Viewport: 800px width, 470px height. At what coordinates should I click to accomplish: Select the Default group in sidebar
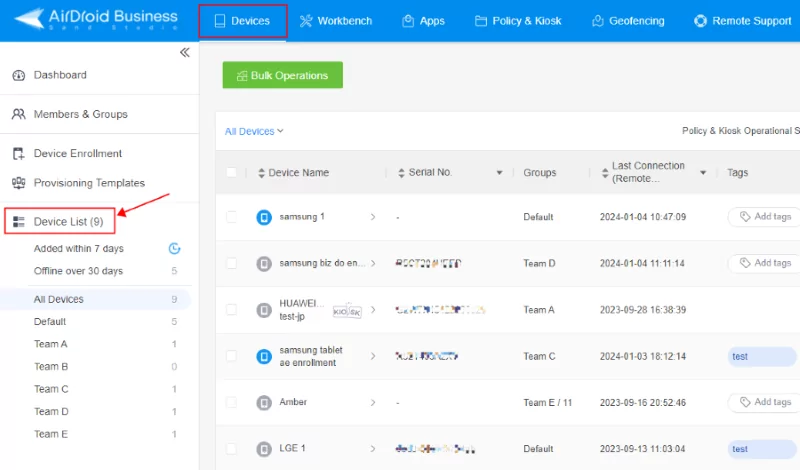tap(49, 321)
